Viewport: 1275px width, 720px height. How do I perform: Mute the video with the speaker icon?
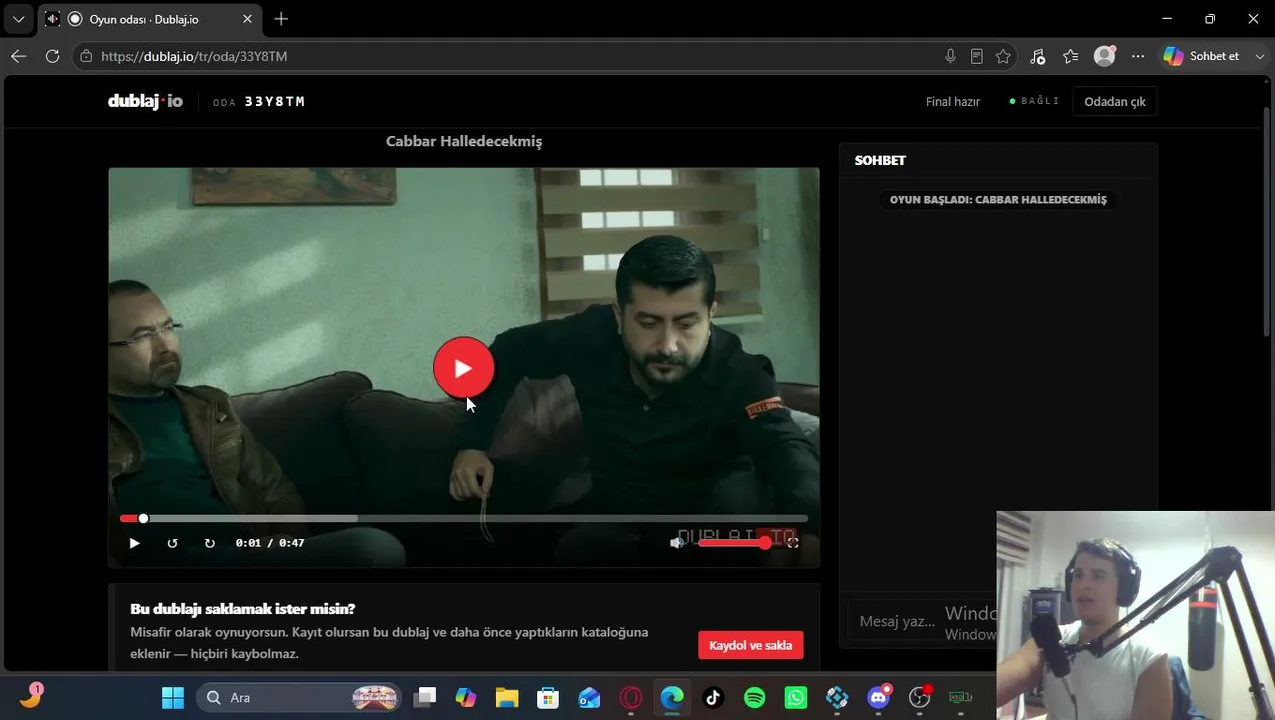[x=677, y=542]
